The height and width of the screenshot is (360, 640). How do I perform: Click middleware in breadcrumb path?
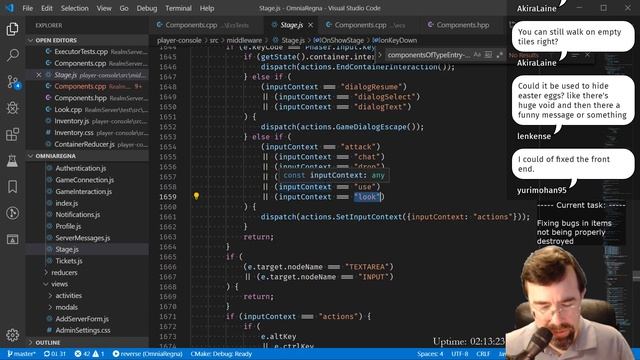point(244,40)
